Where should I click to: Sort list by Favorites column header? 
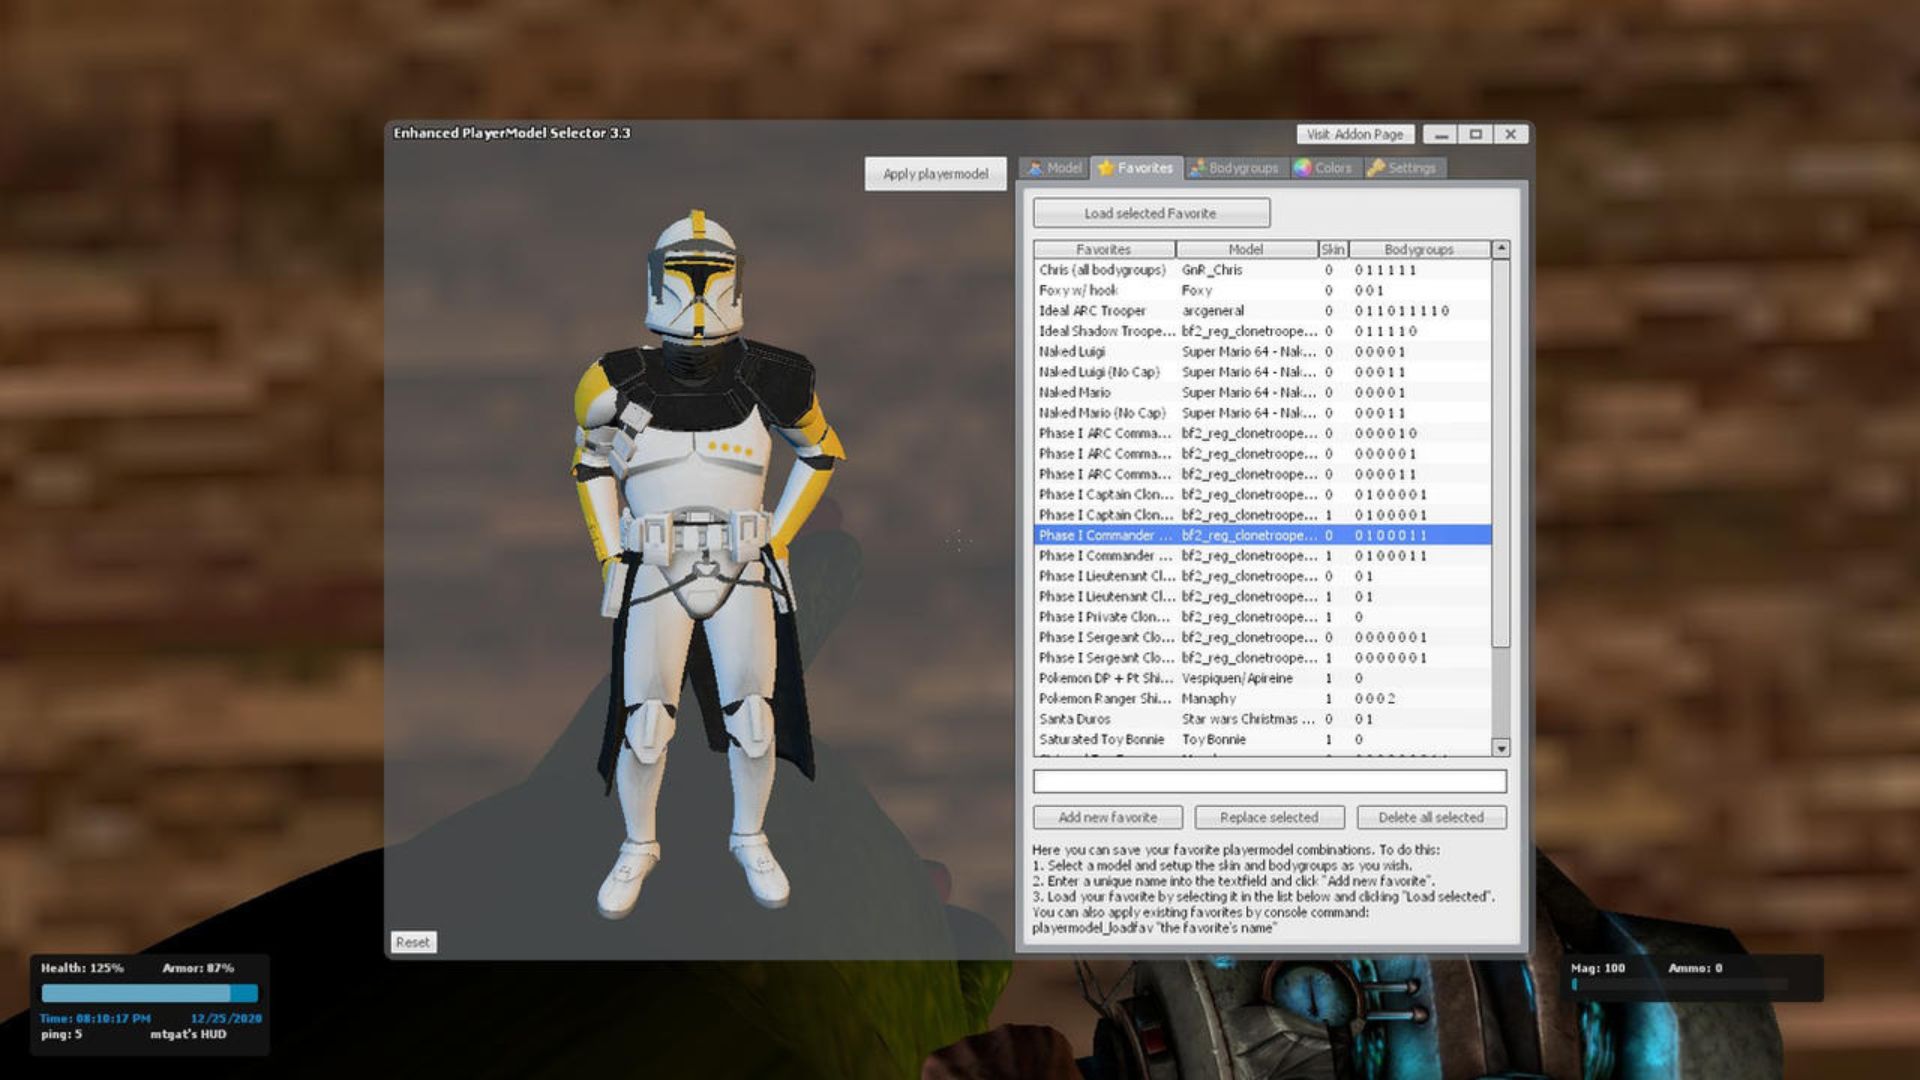[x=1103, y=249]
